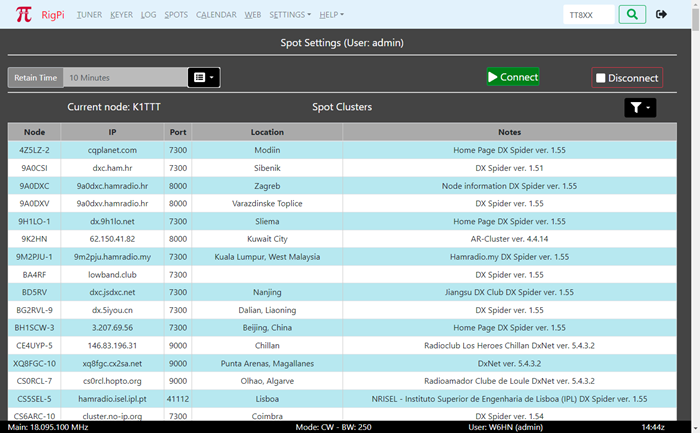Click IP cell 146.83.196.31

click(112, 346)
